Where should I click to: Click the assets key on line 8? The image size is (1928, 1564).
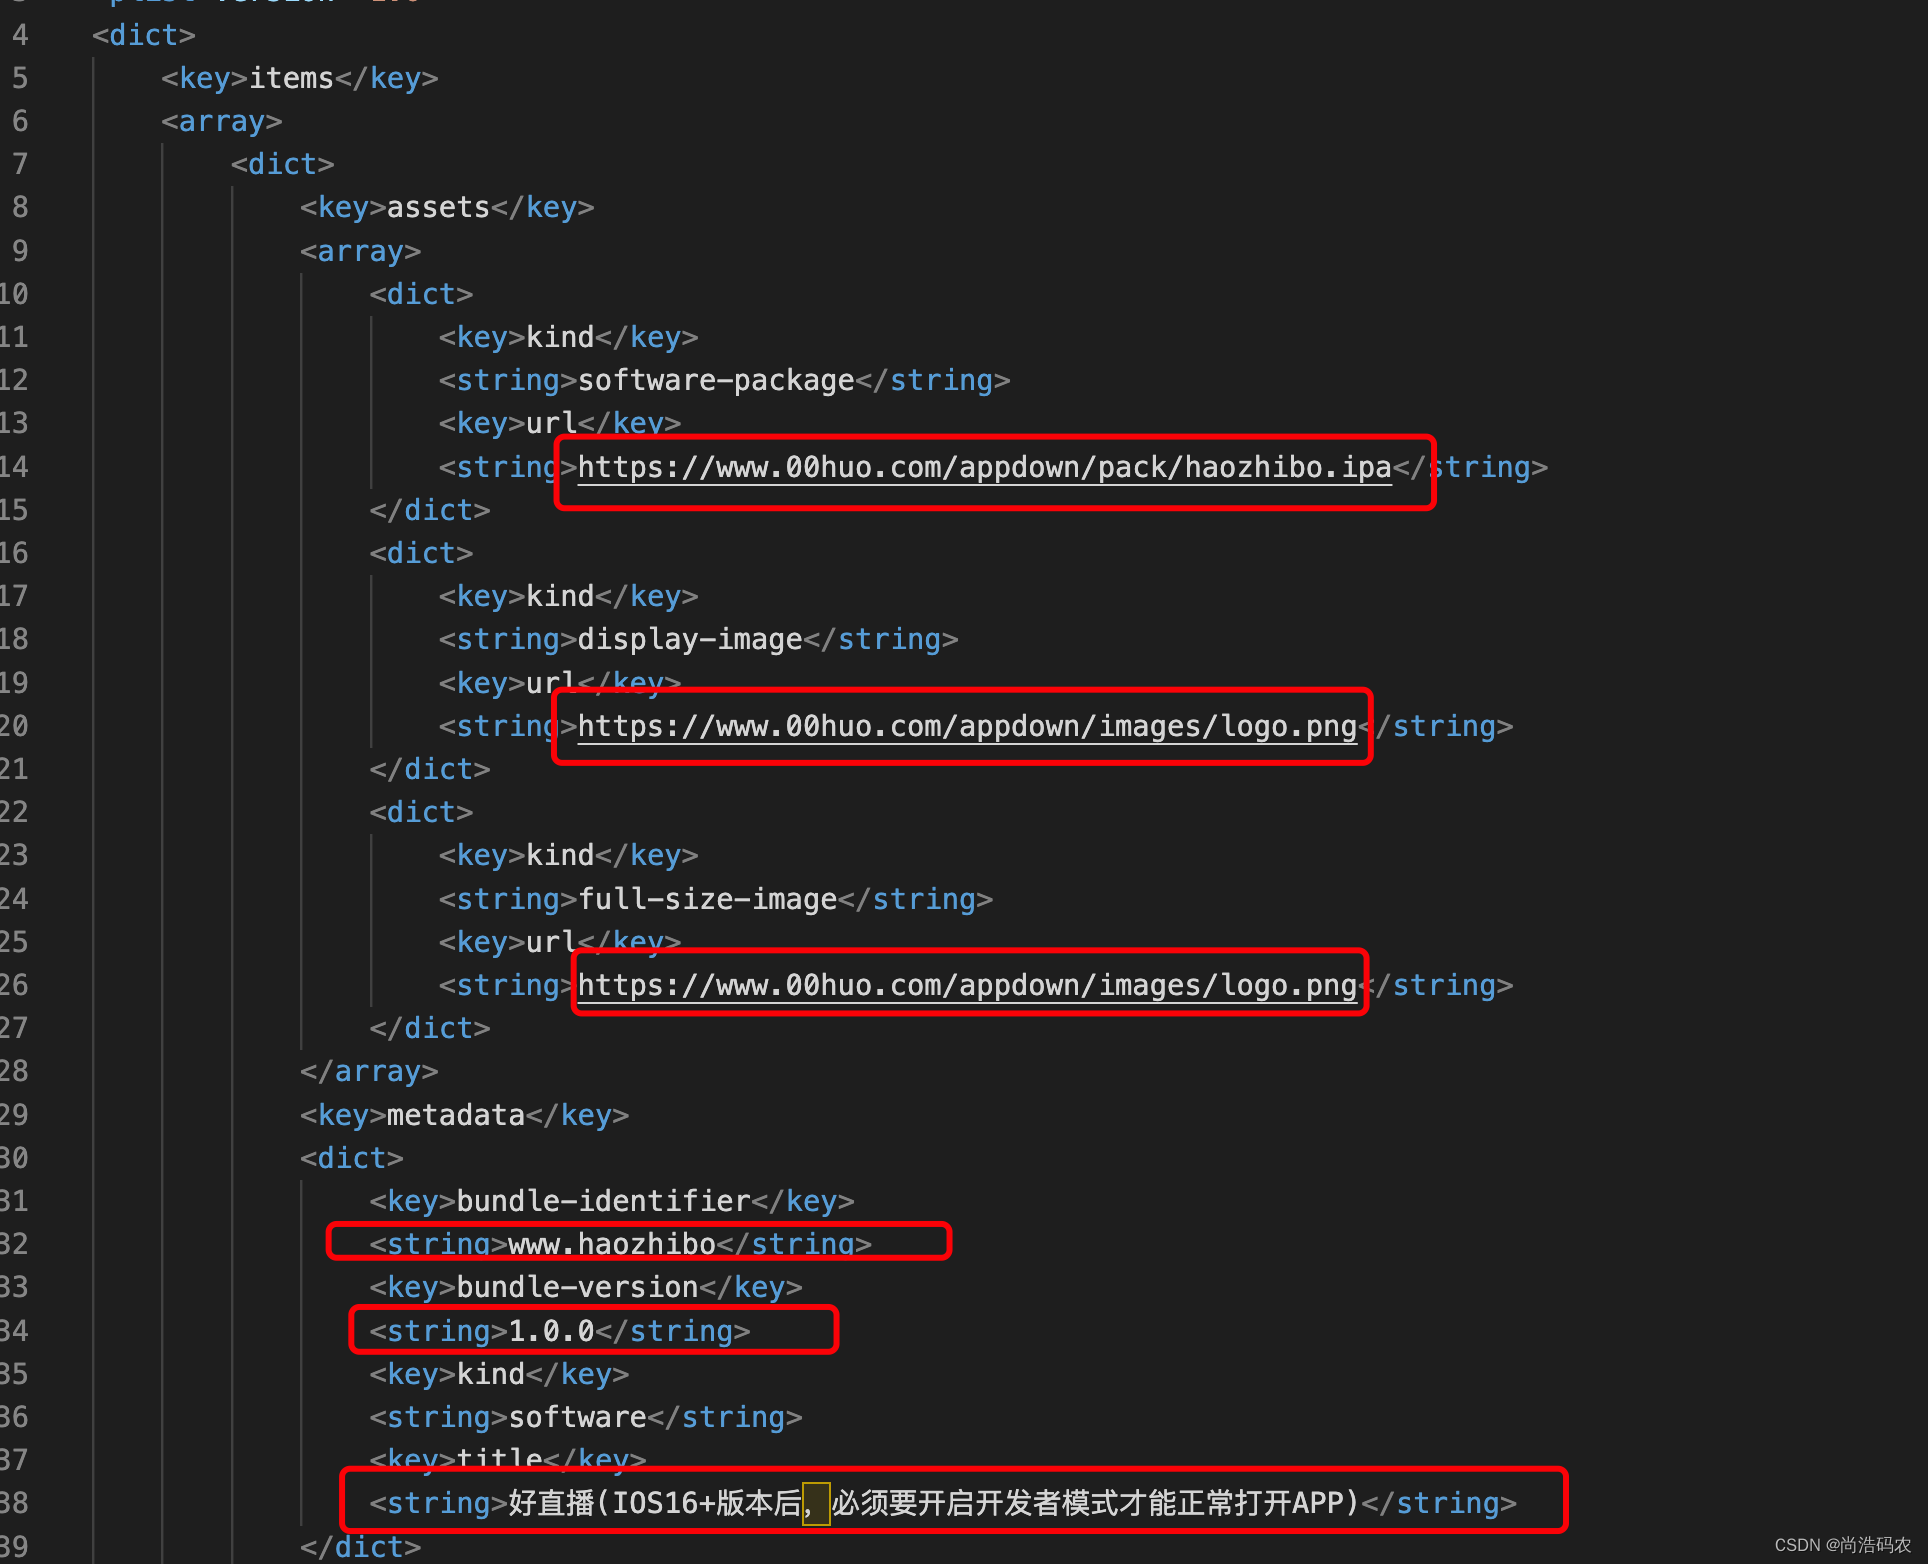click(x=438, y=207)
